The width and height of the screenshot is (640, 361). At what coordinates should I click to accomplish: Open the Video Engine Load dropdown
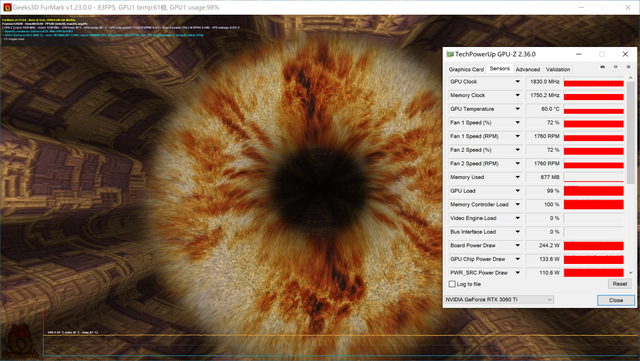pos(518,218)
